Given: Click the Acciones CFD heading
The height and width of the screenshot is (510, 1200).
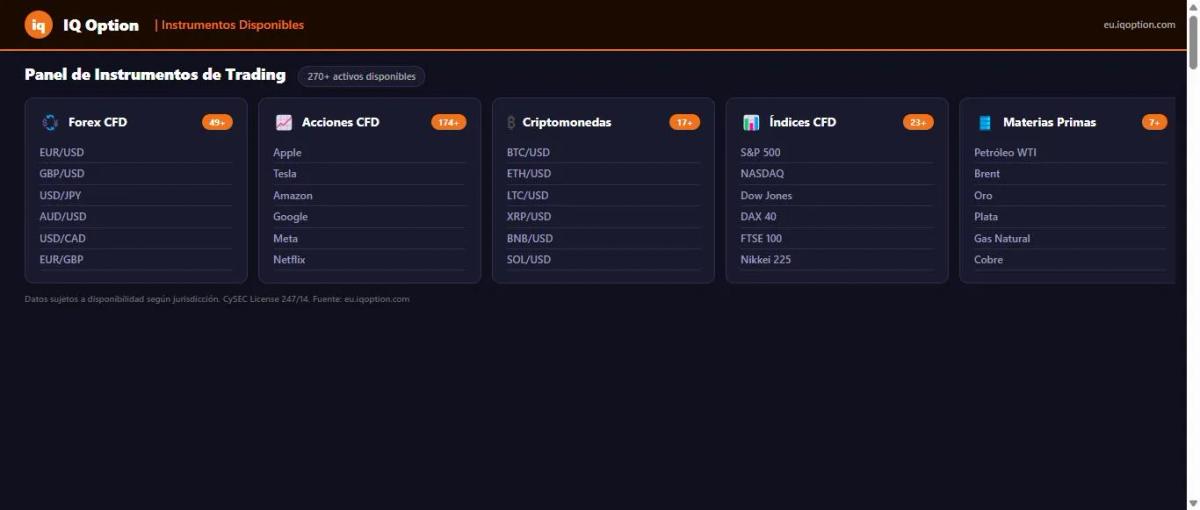Looking at the screenshot, I should click(x=341, y=122).
